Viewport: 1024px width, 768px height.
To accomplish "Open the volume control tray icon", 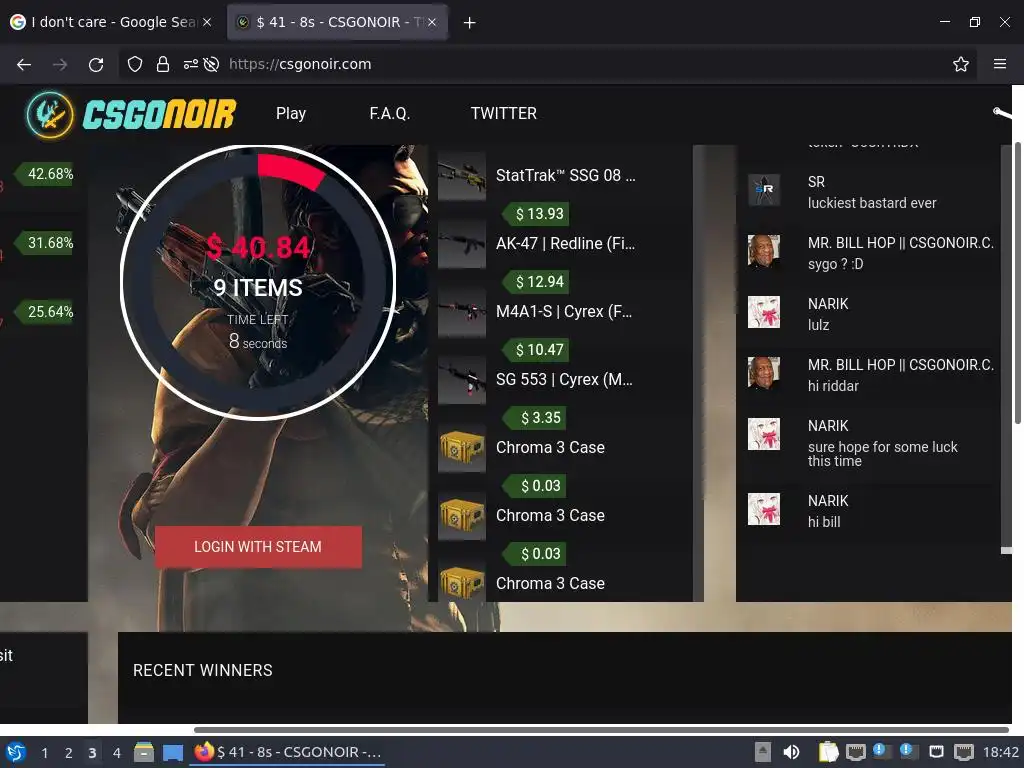I will (791, 752).
